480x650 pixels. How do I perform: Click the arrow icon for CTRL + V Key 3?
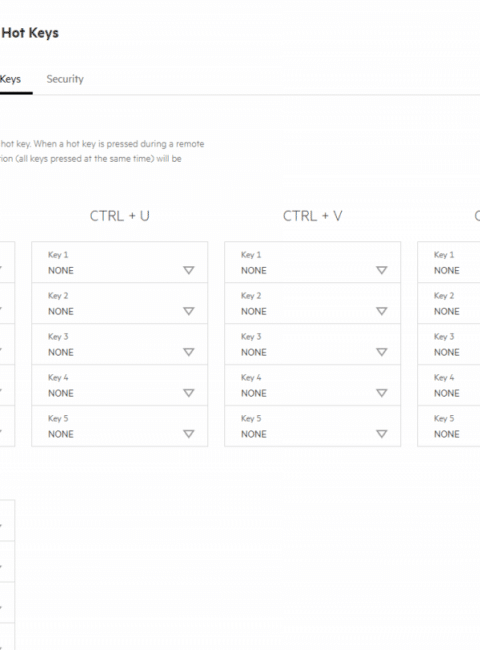[x=382, y=352]
